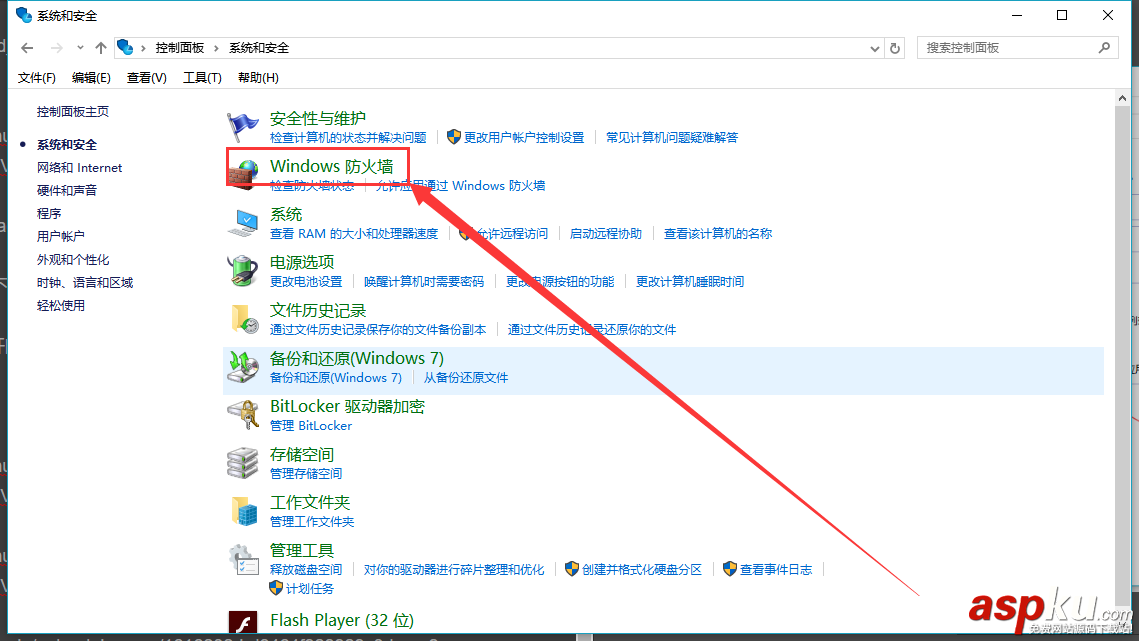Open the 安全性与维护 heading
1139x641 pixels.
[317, 118]
